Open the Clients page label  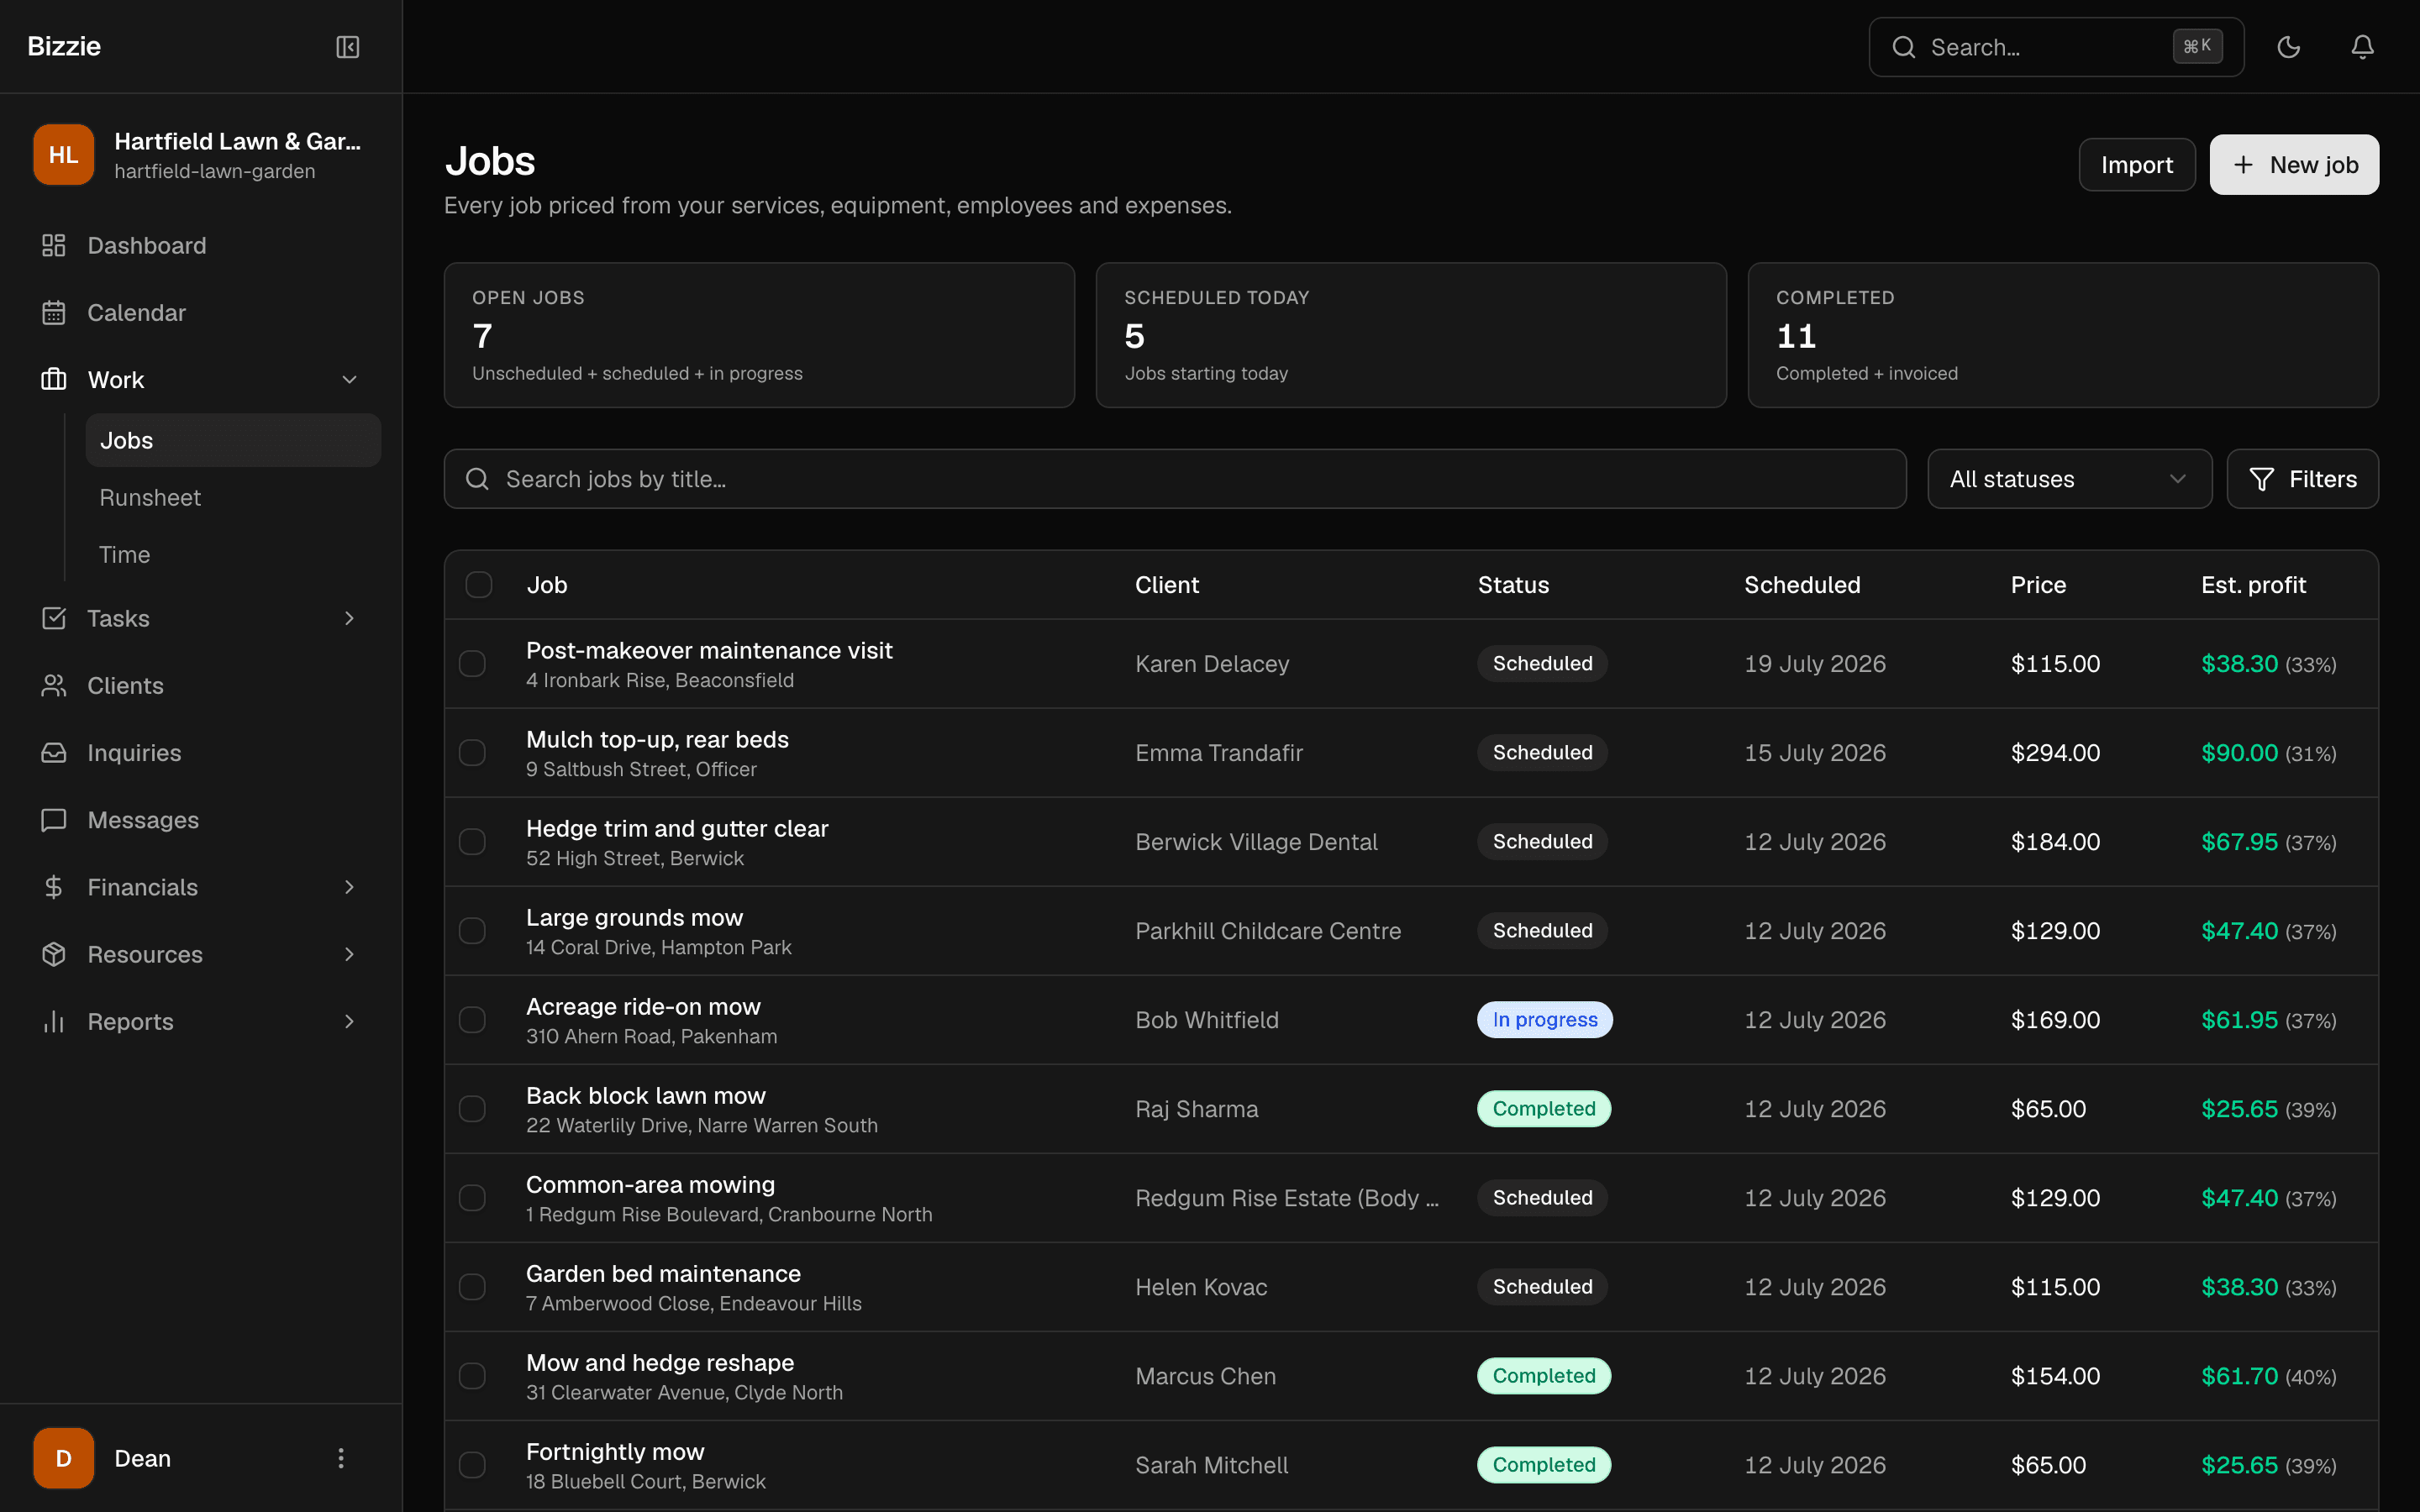[125, 685]
